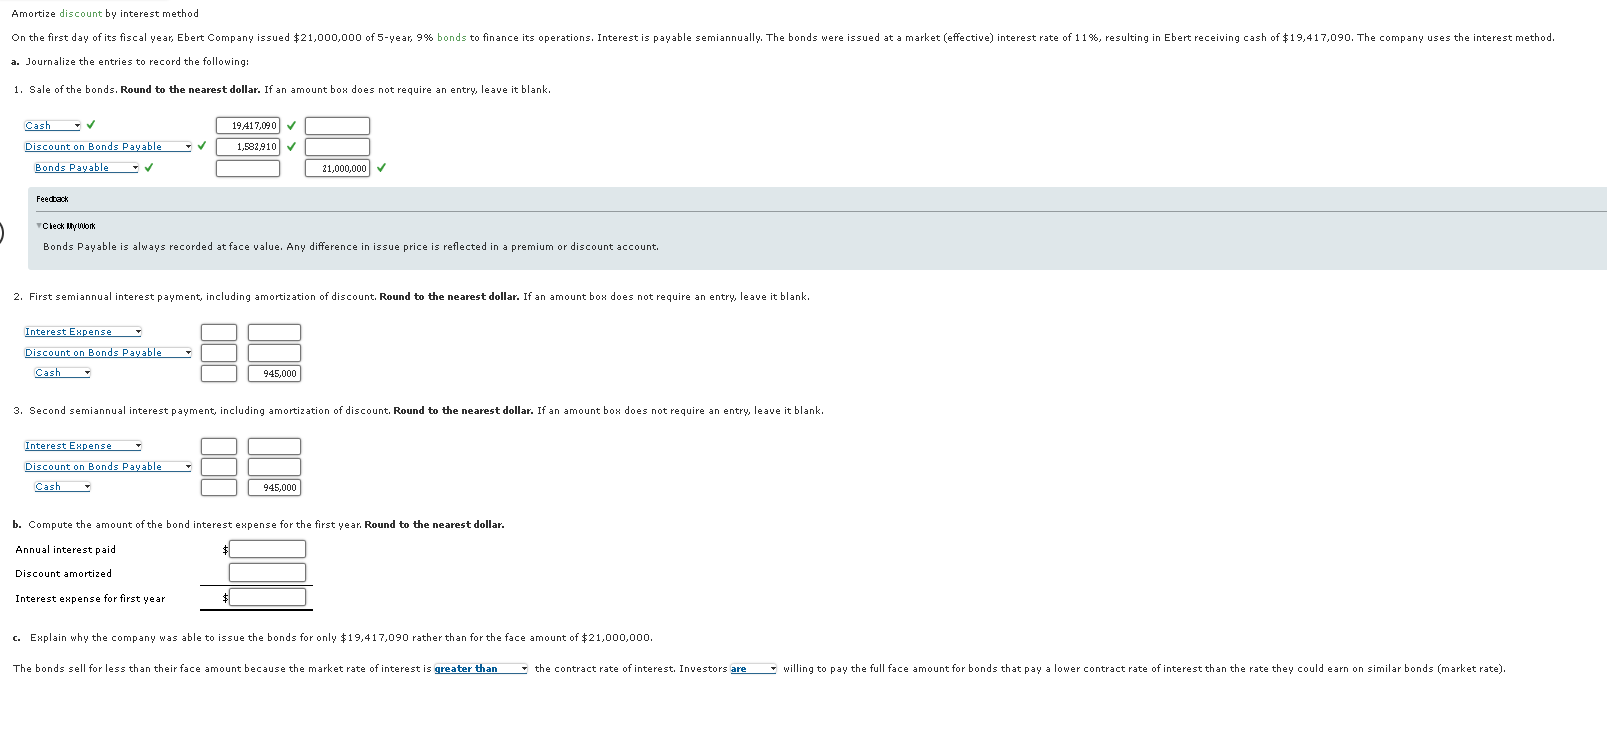Open Cash dropdown in first semiannual payment entry

(x=63, y=372)
